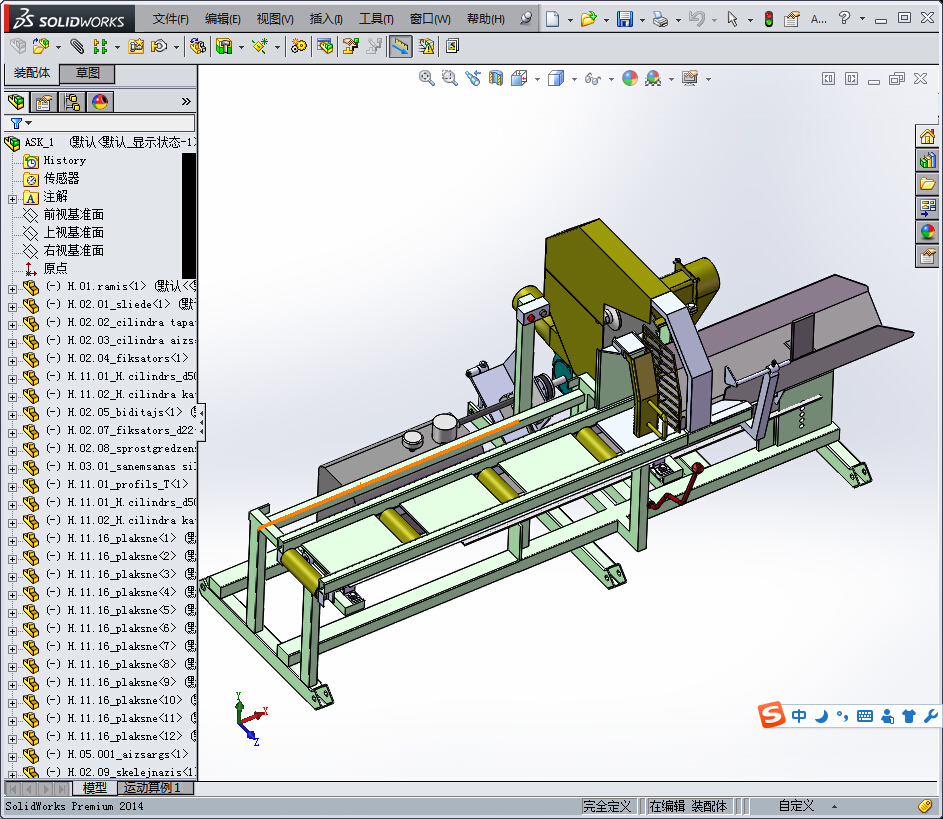Click the Open file folder icon

click(588, 19)
